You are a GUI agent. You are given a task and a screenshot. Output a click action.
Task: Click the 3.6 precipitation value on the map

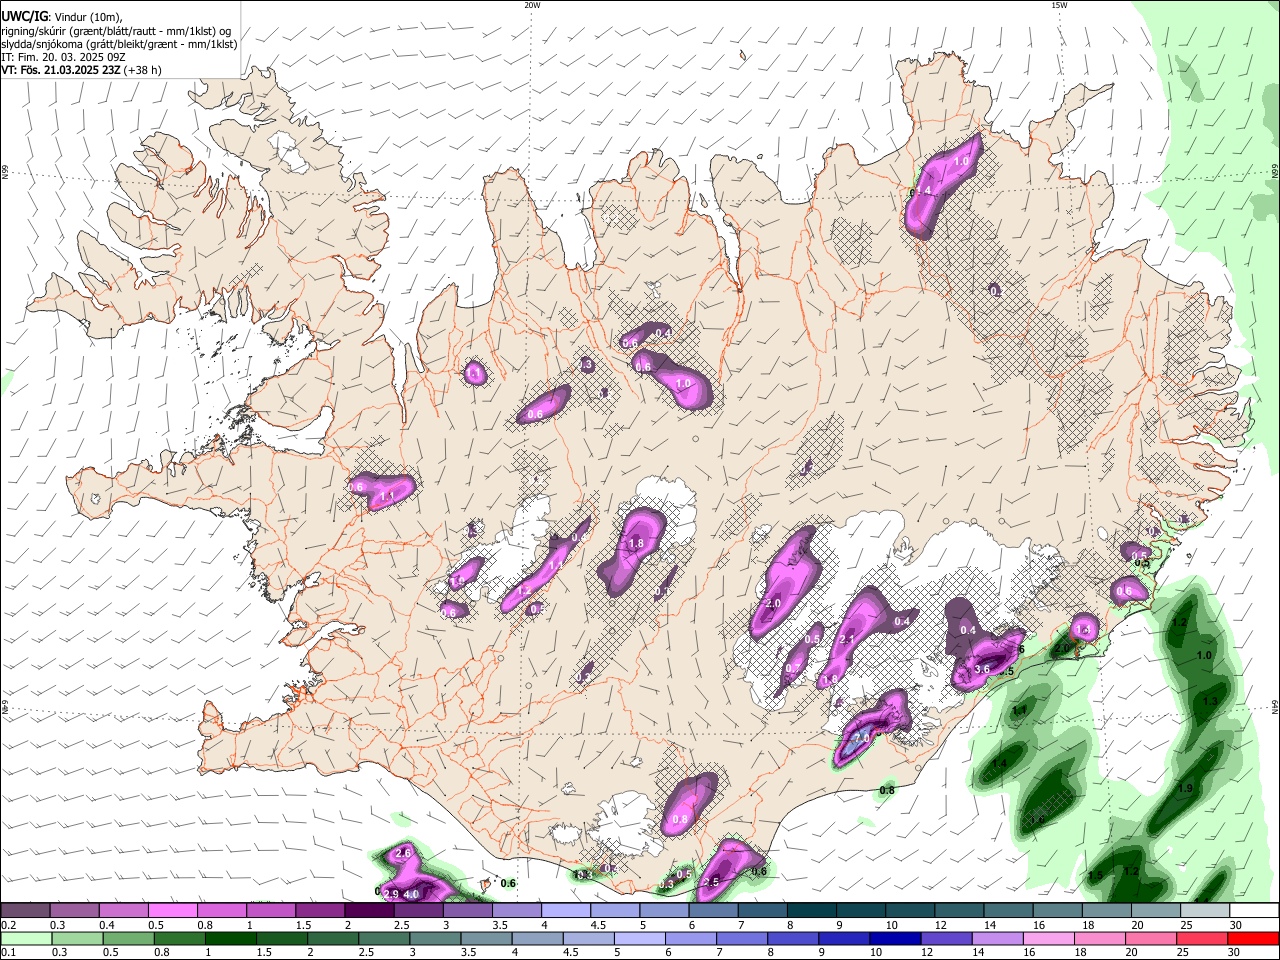tap(982, 670)
